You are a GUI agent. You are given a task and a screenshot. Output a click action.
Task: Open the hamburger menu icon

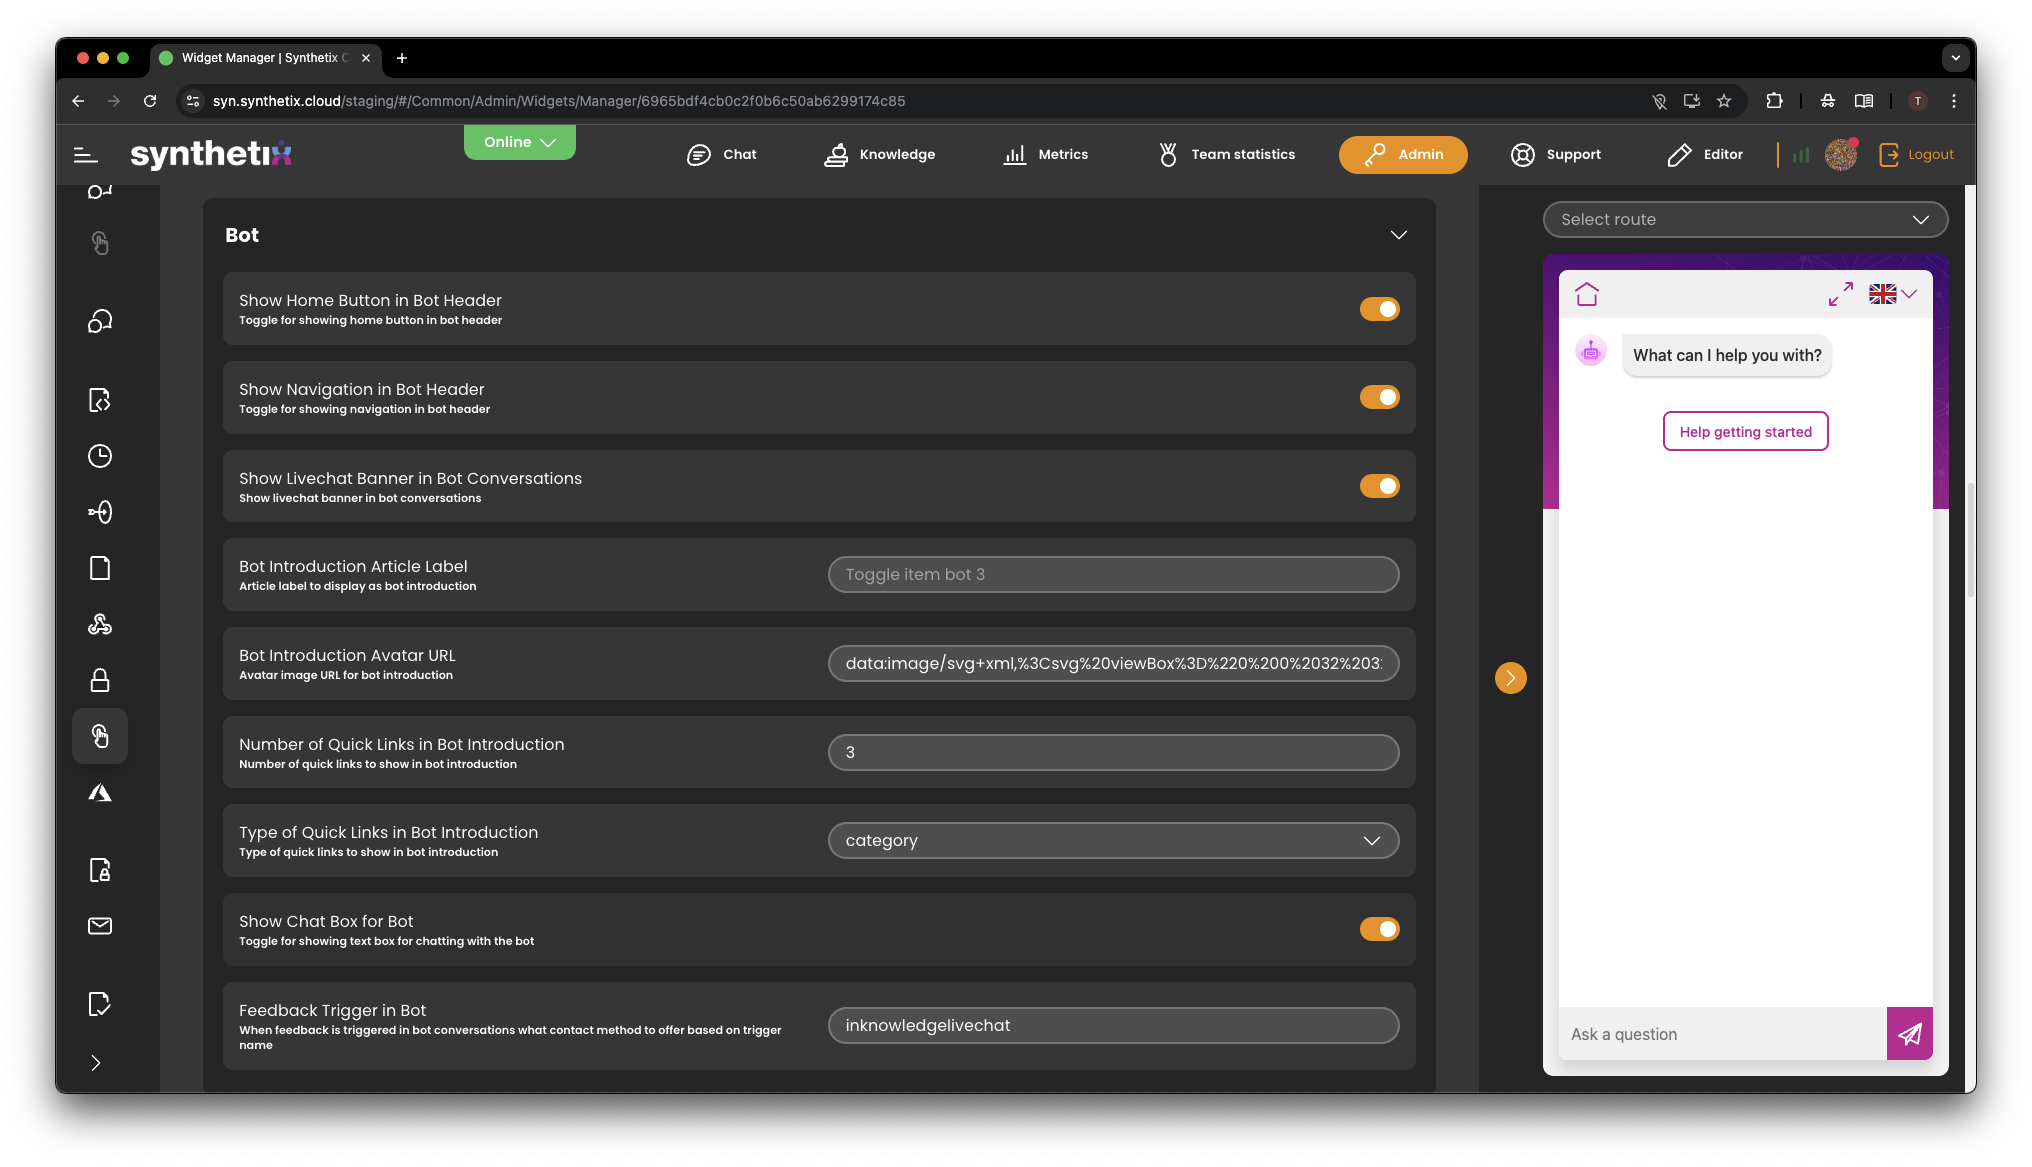click(x=86, y=155)
